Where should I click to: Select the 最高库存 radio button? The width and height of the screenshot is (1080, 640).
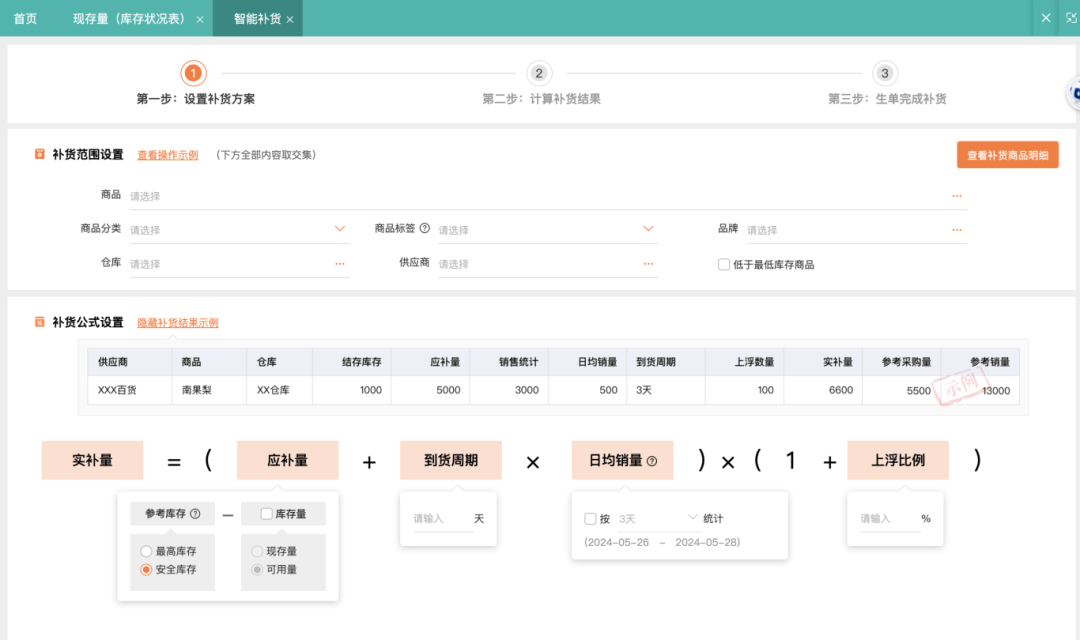point(146,552)
